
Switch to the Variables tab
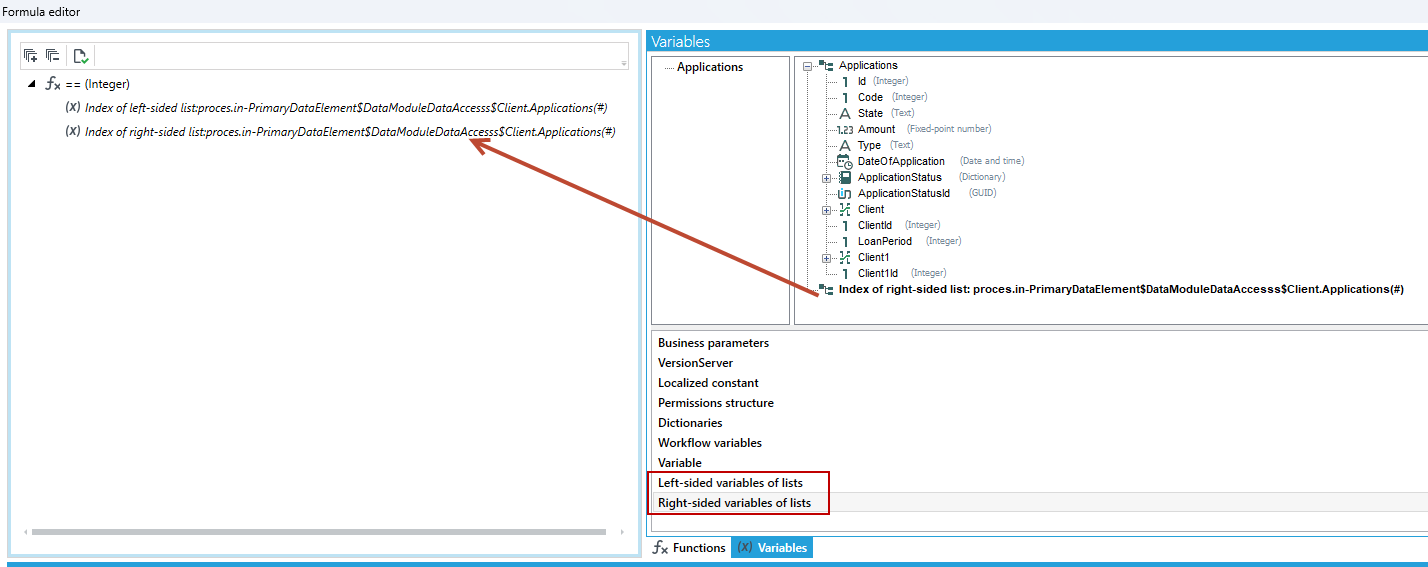tap(772, 548)
